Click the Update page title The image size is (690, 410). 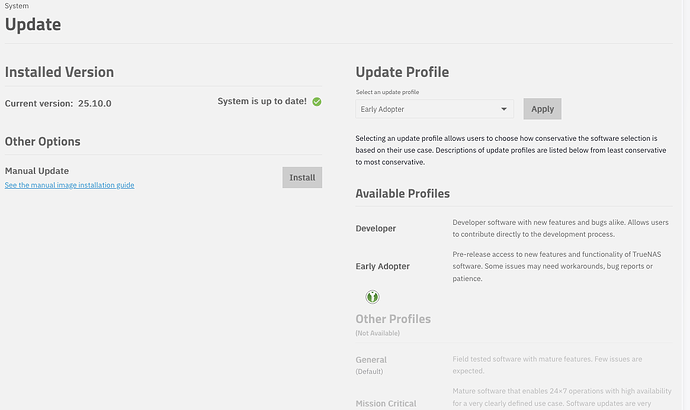33,24
